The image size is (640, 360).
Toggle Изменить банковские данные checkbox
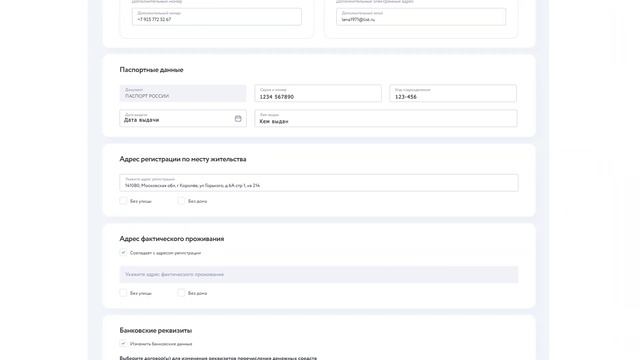point(123,344)
